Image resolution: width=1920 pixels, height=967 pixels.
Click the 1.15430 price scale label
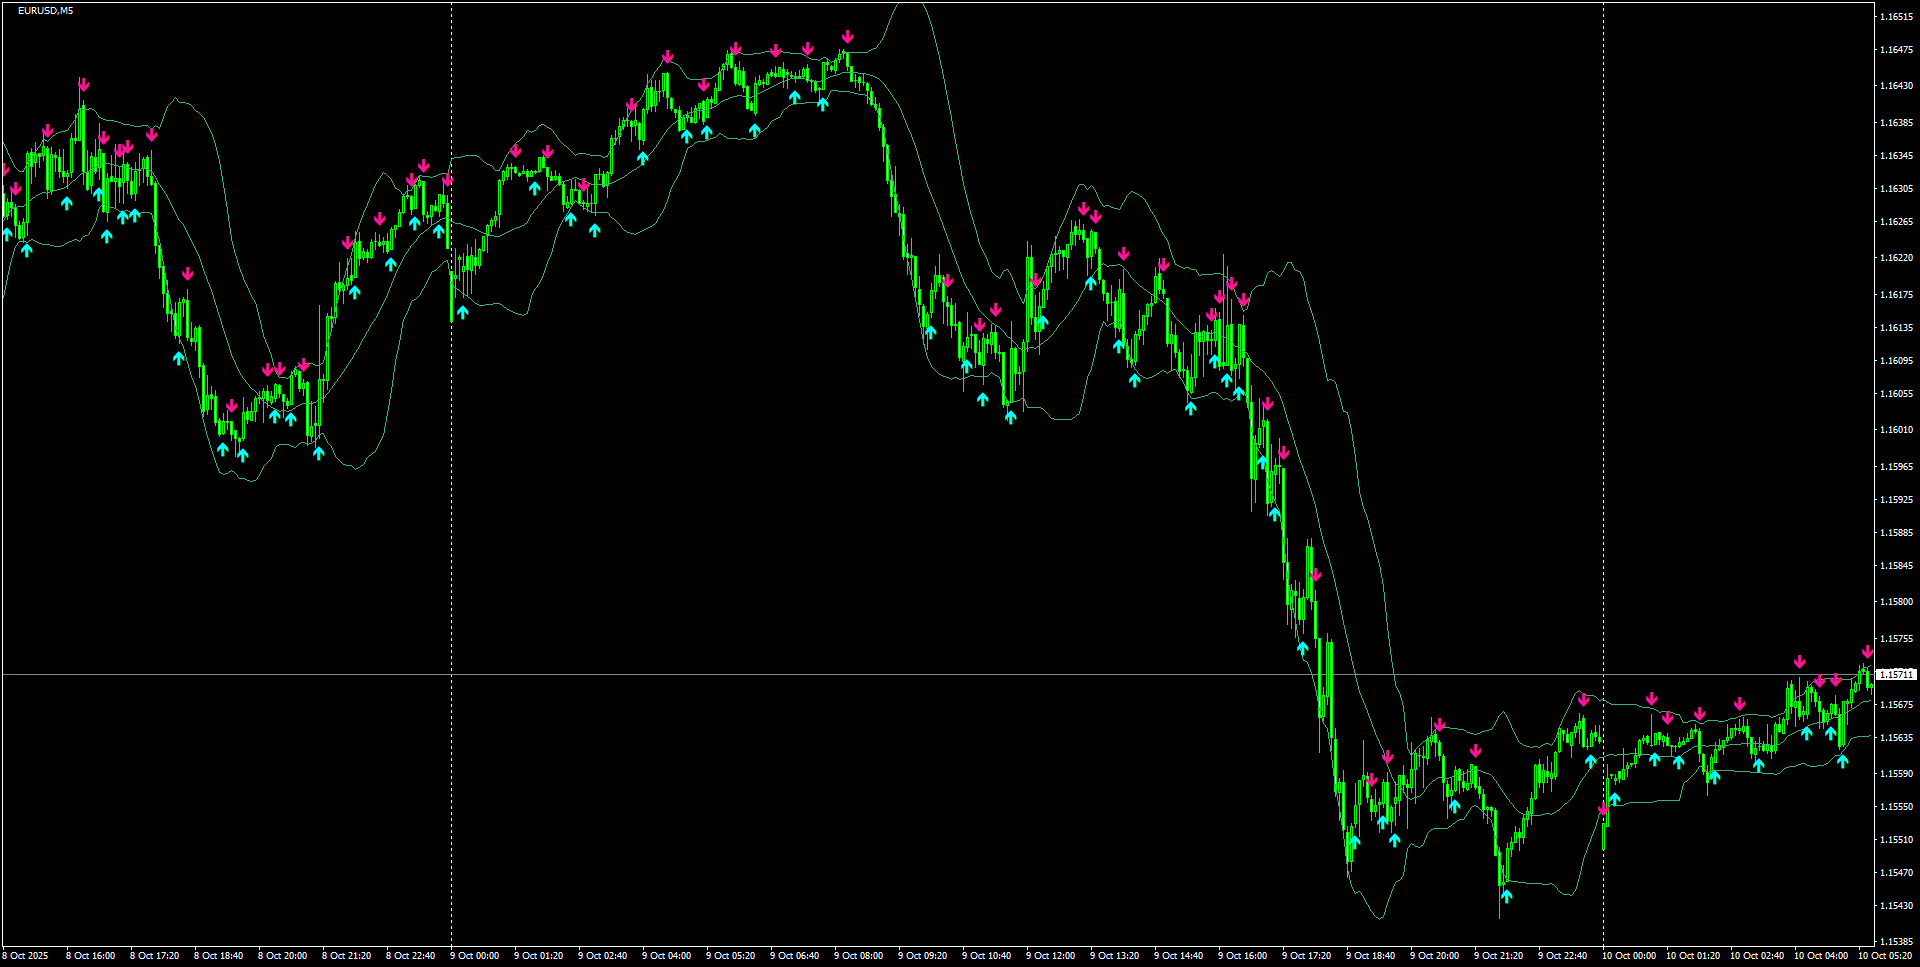1896,906
